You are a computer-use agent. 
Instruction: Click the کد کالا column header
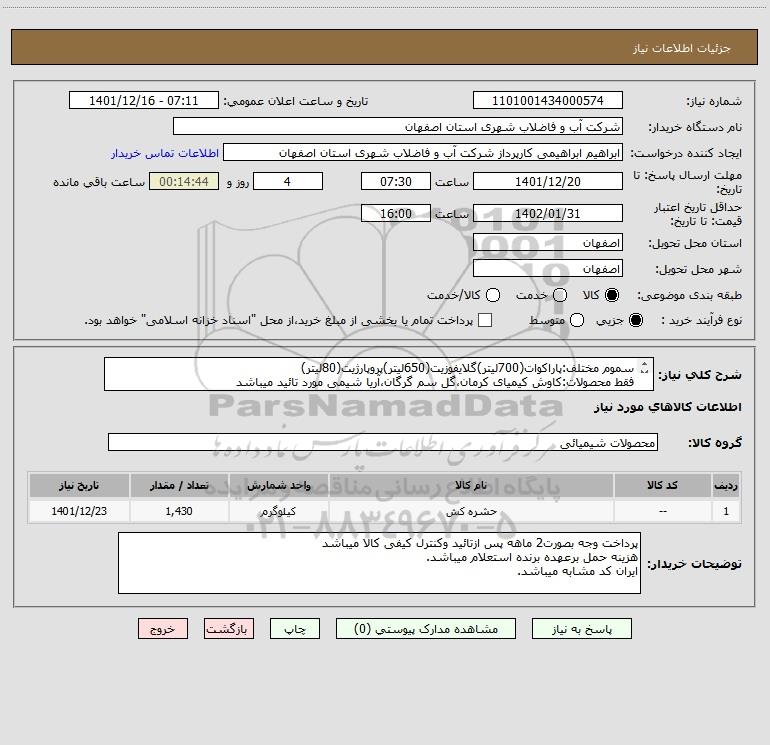pyautogui.click(x=662, y=486)
